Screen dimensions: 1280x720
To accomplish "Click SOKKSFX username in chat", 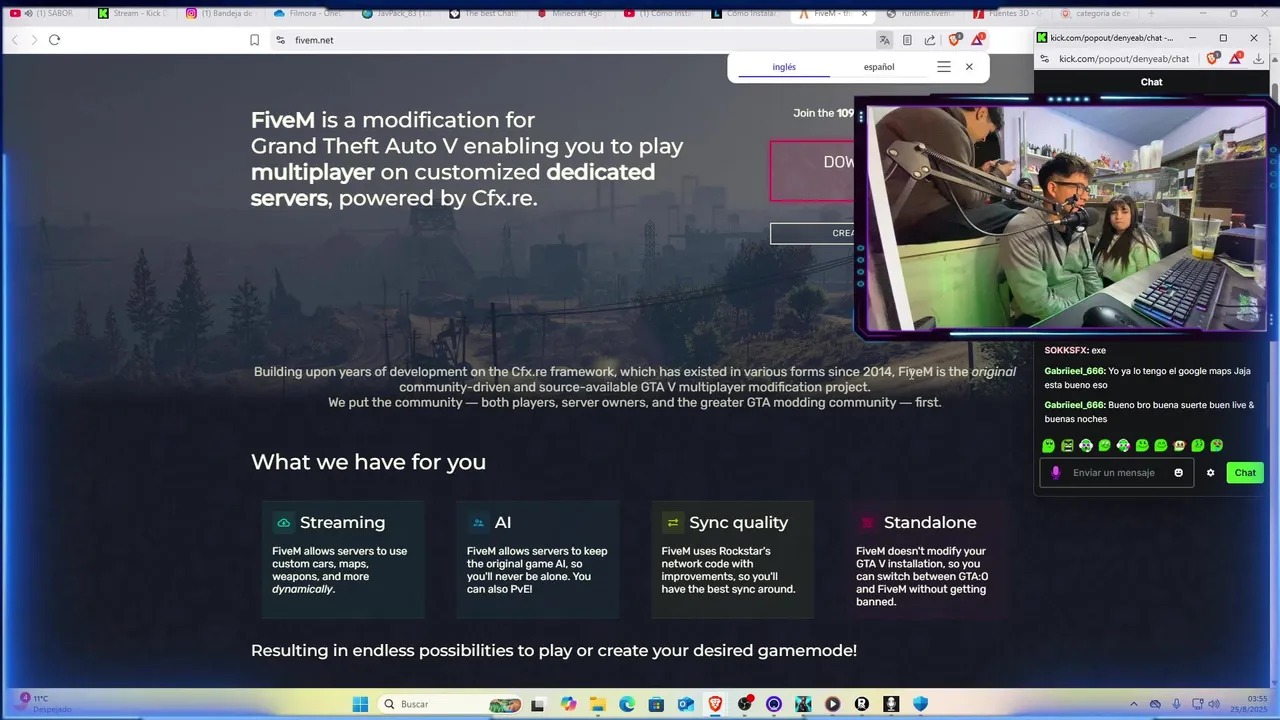I will click(1066, 351).
